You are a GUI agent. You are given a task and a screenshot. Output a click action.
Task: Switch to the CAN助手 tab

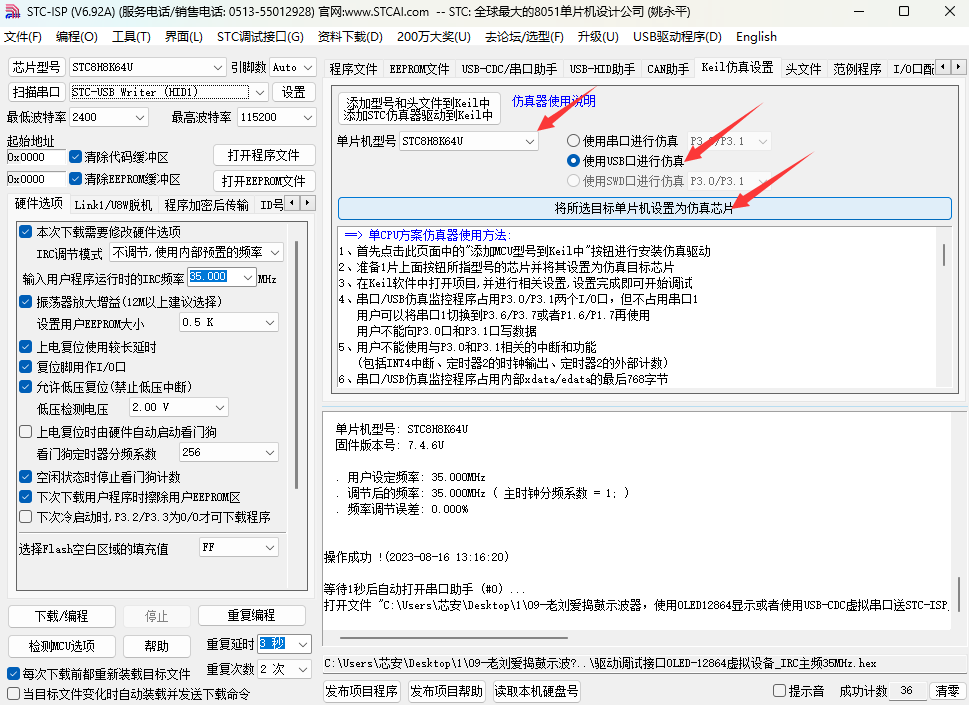pyautogui.click(x=668, y=69)
